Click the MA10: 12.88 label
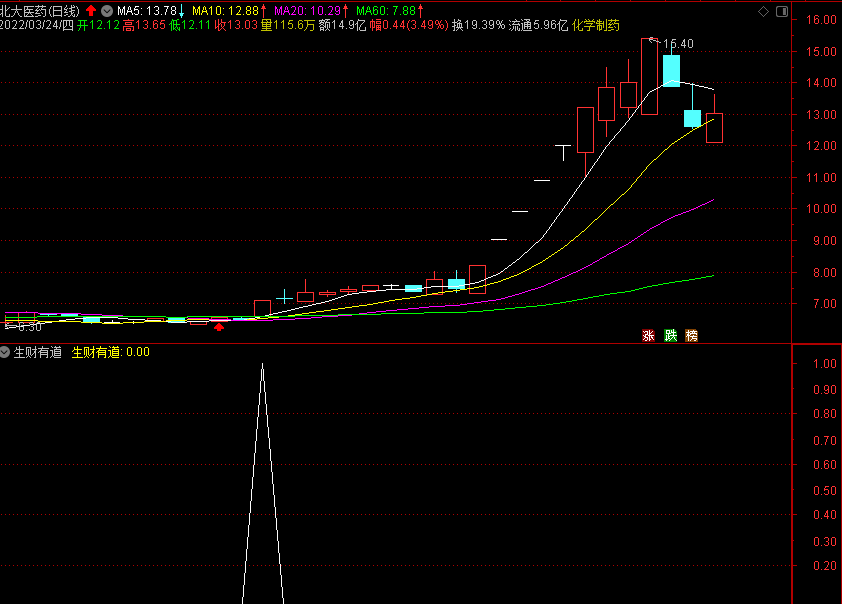 pyautogui.click(x=226, y=11)
